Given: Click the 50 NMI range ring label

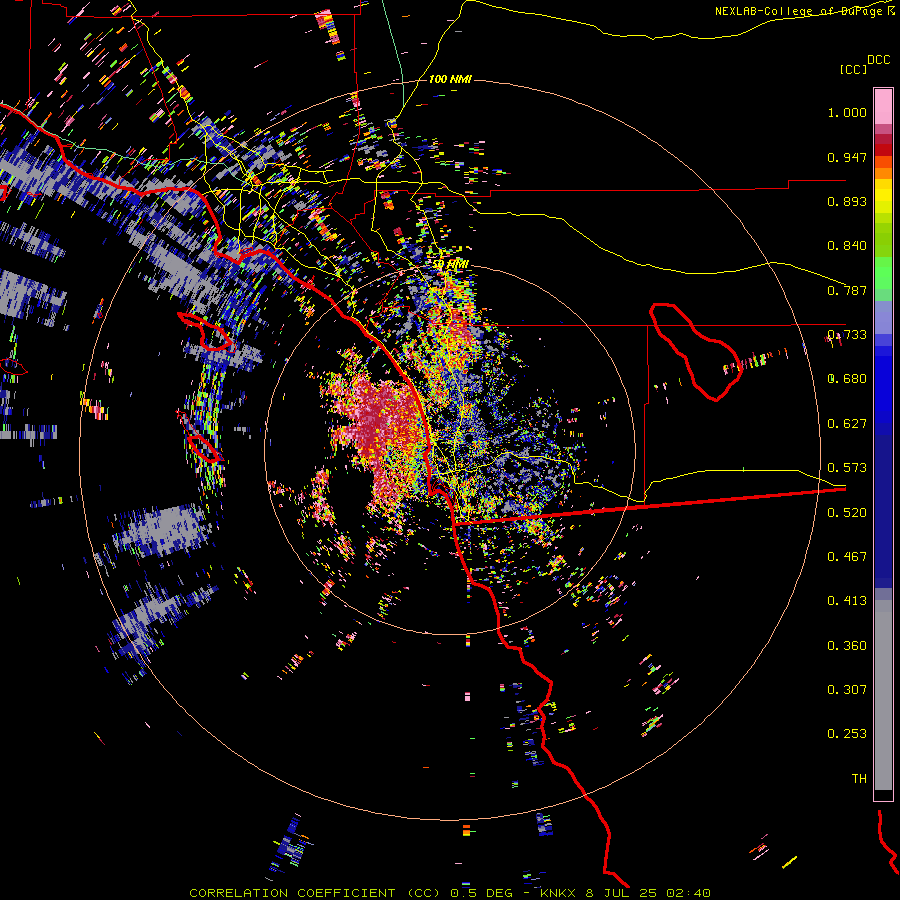Looking at the screenshot, I should point(451,265).
